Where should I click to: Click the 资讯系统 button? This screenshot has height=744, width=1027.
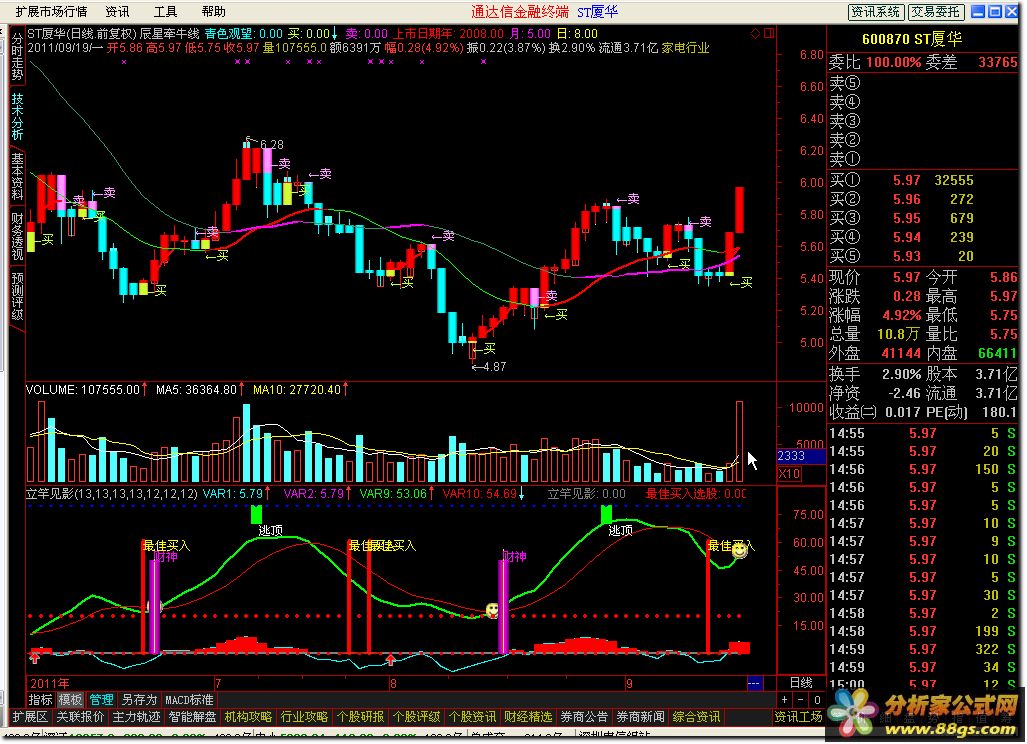[876, 12]
